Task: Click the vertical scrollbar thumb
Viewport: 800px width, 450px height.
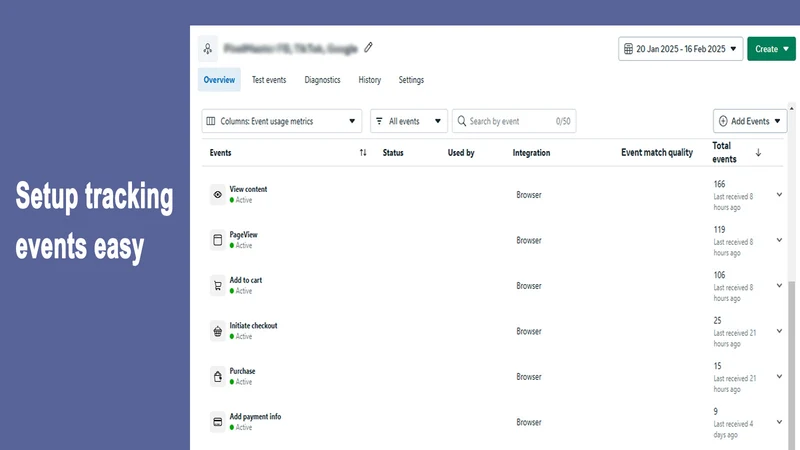Action: 791,365
